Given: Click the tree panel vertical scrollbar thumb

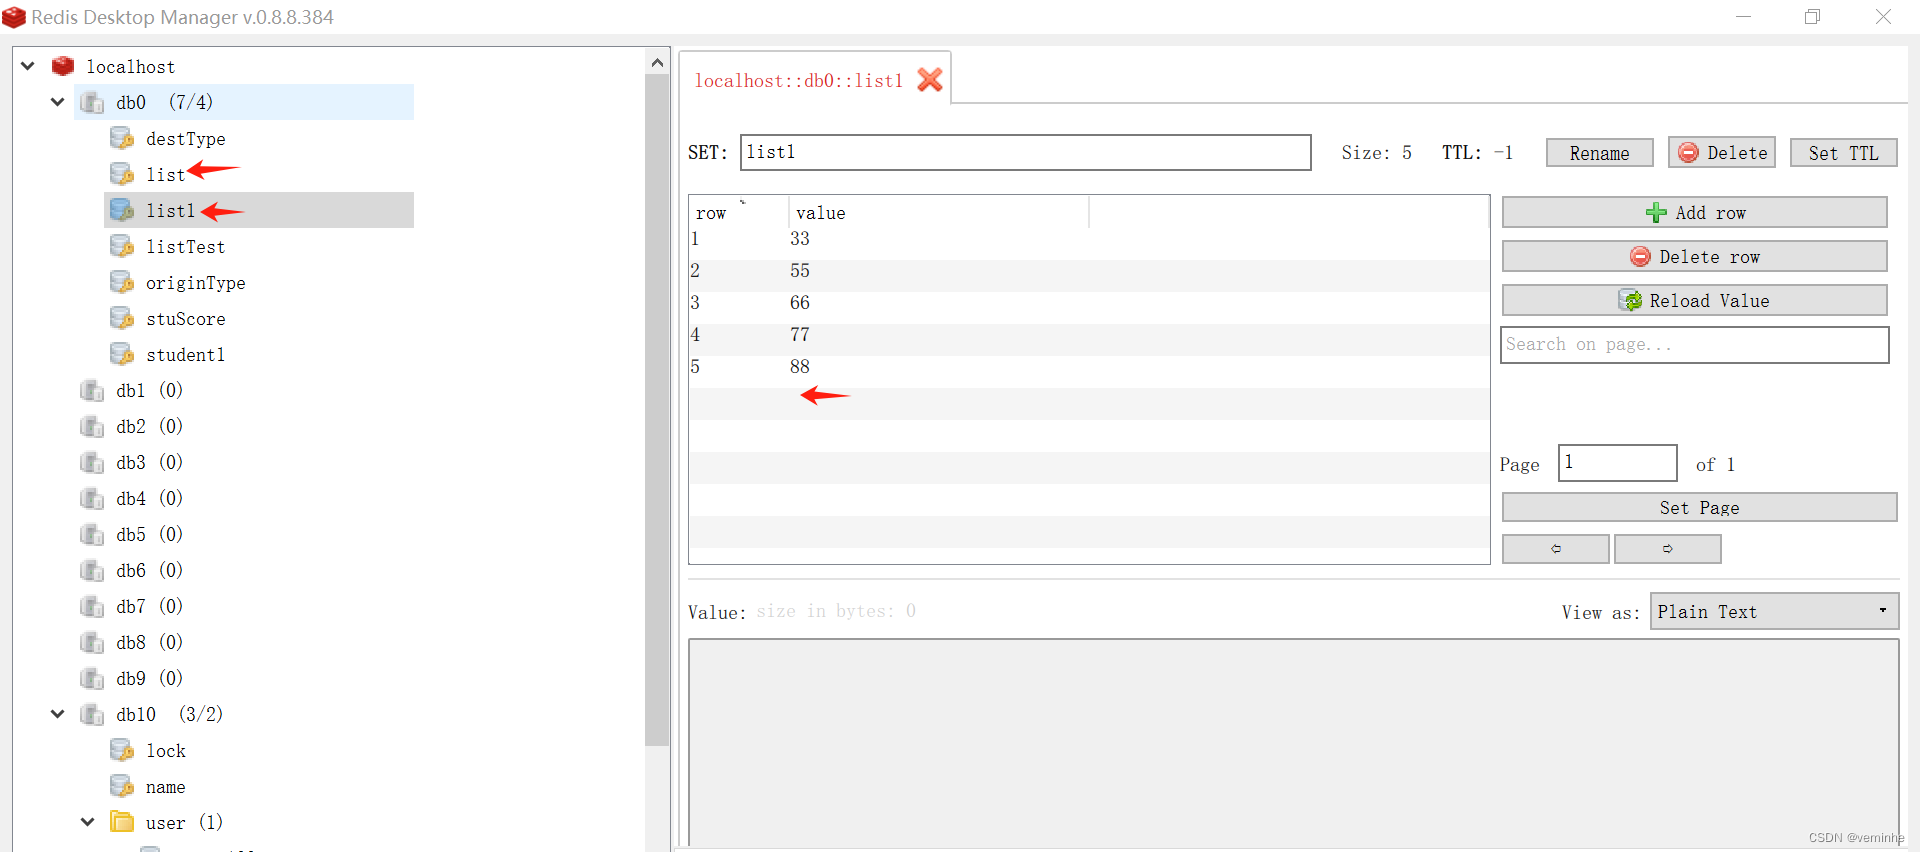Looking at the screenshot, I should coord(657,410).
